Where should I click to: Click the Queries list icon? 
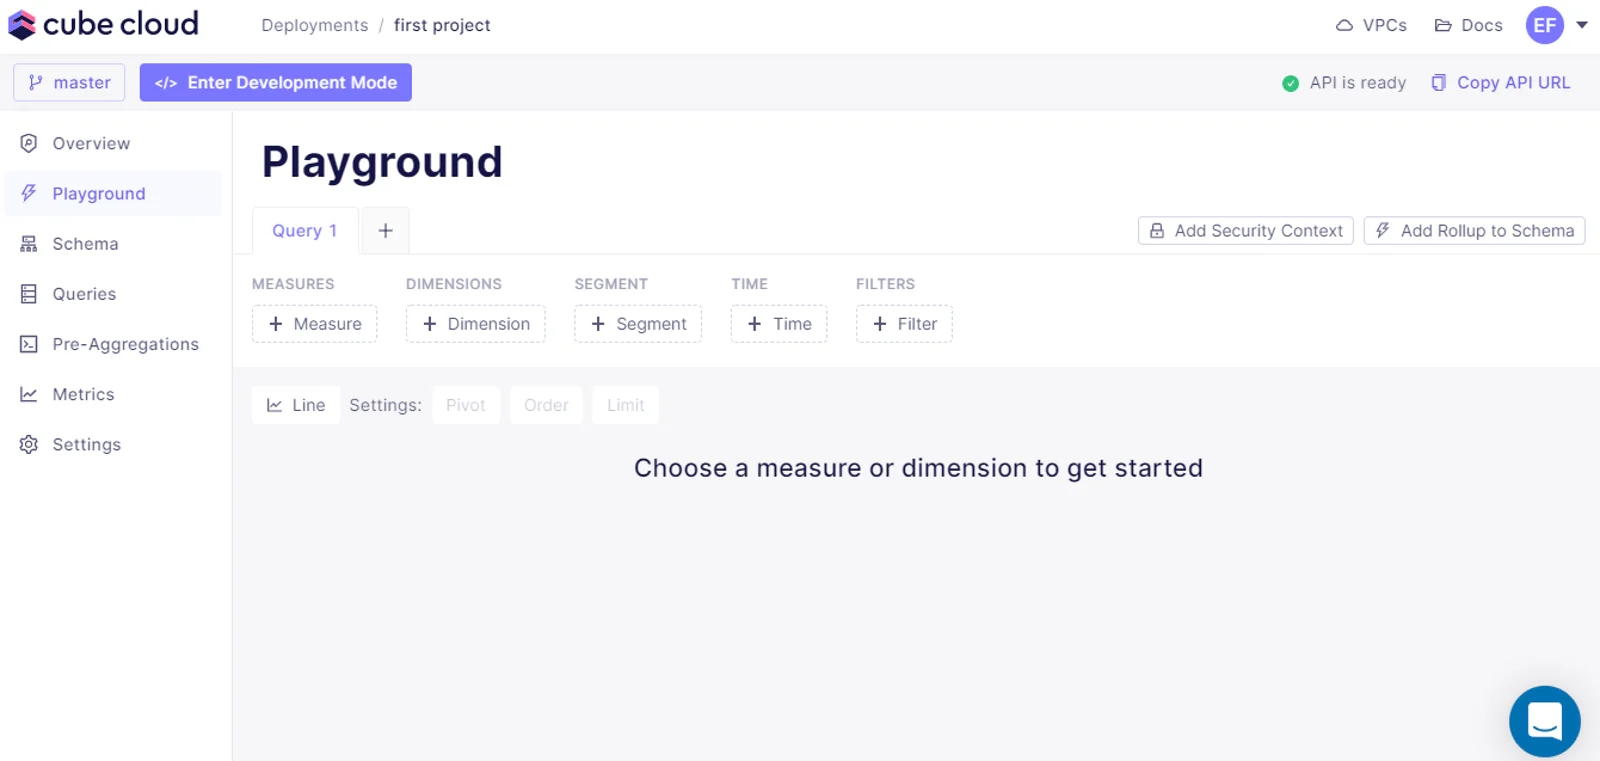click(29, 293)
